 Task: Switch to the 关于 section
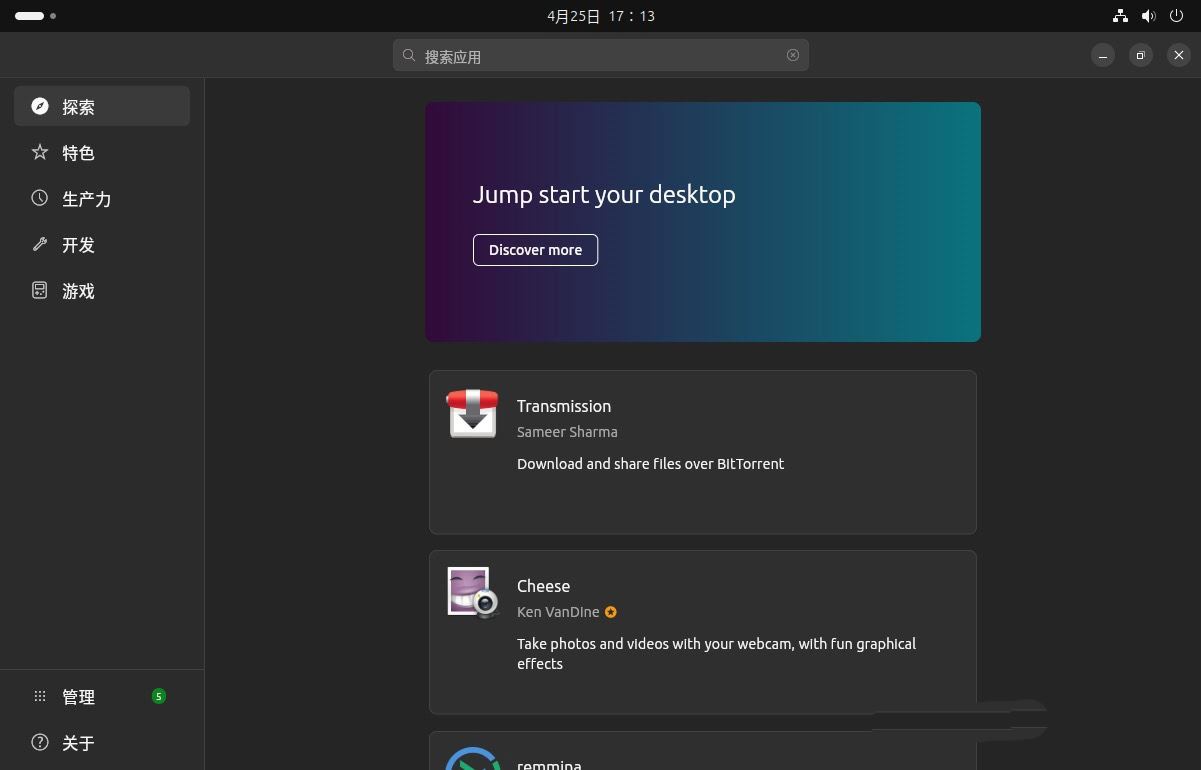point(78,743)
